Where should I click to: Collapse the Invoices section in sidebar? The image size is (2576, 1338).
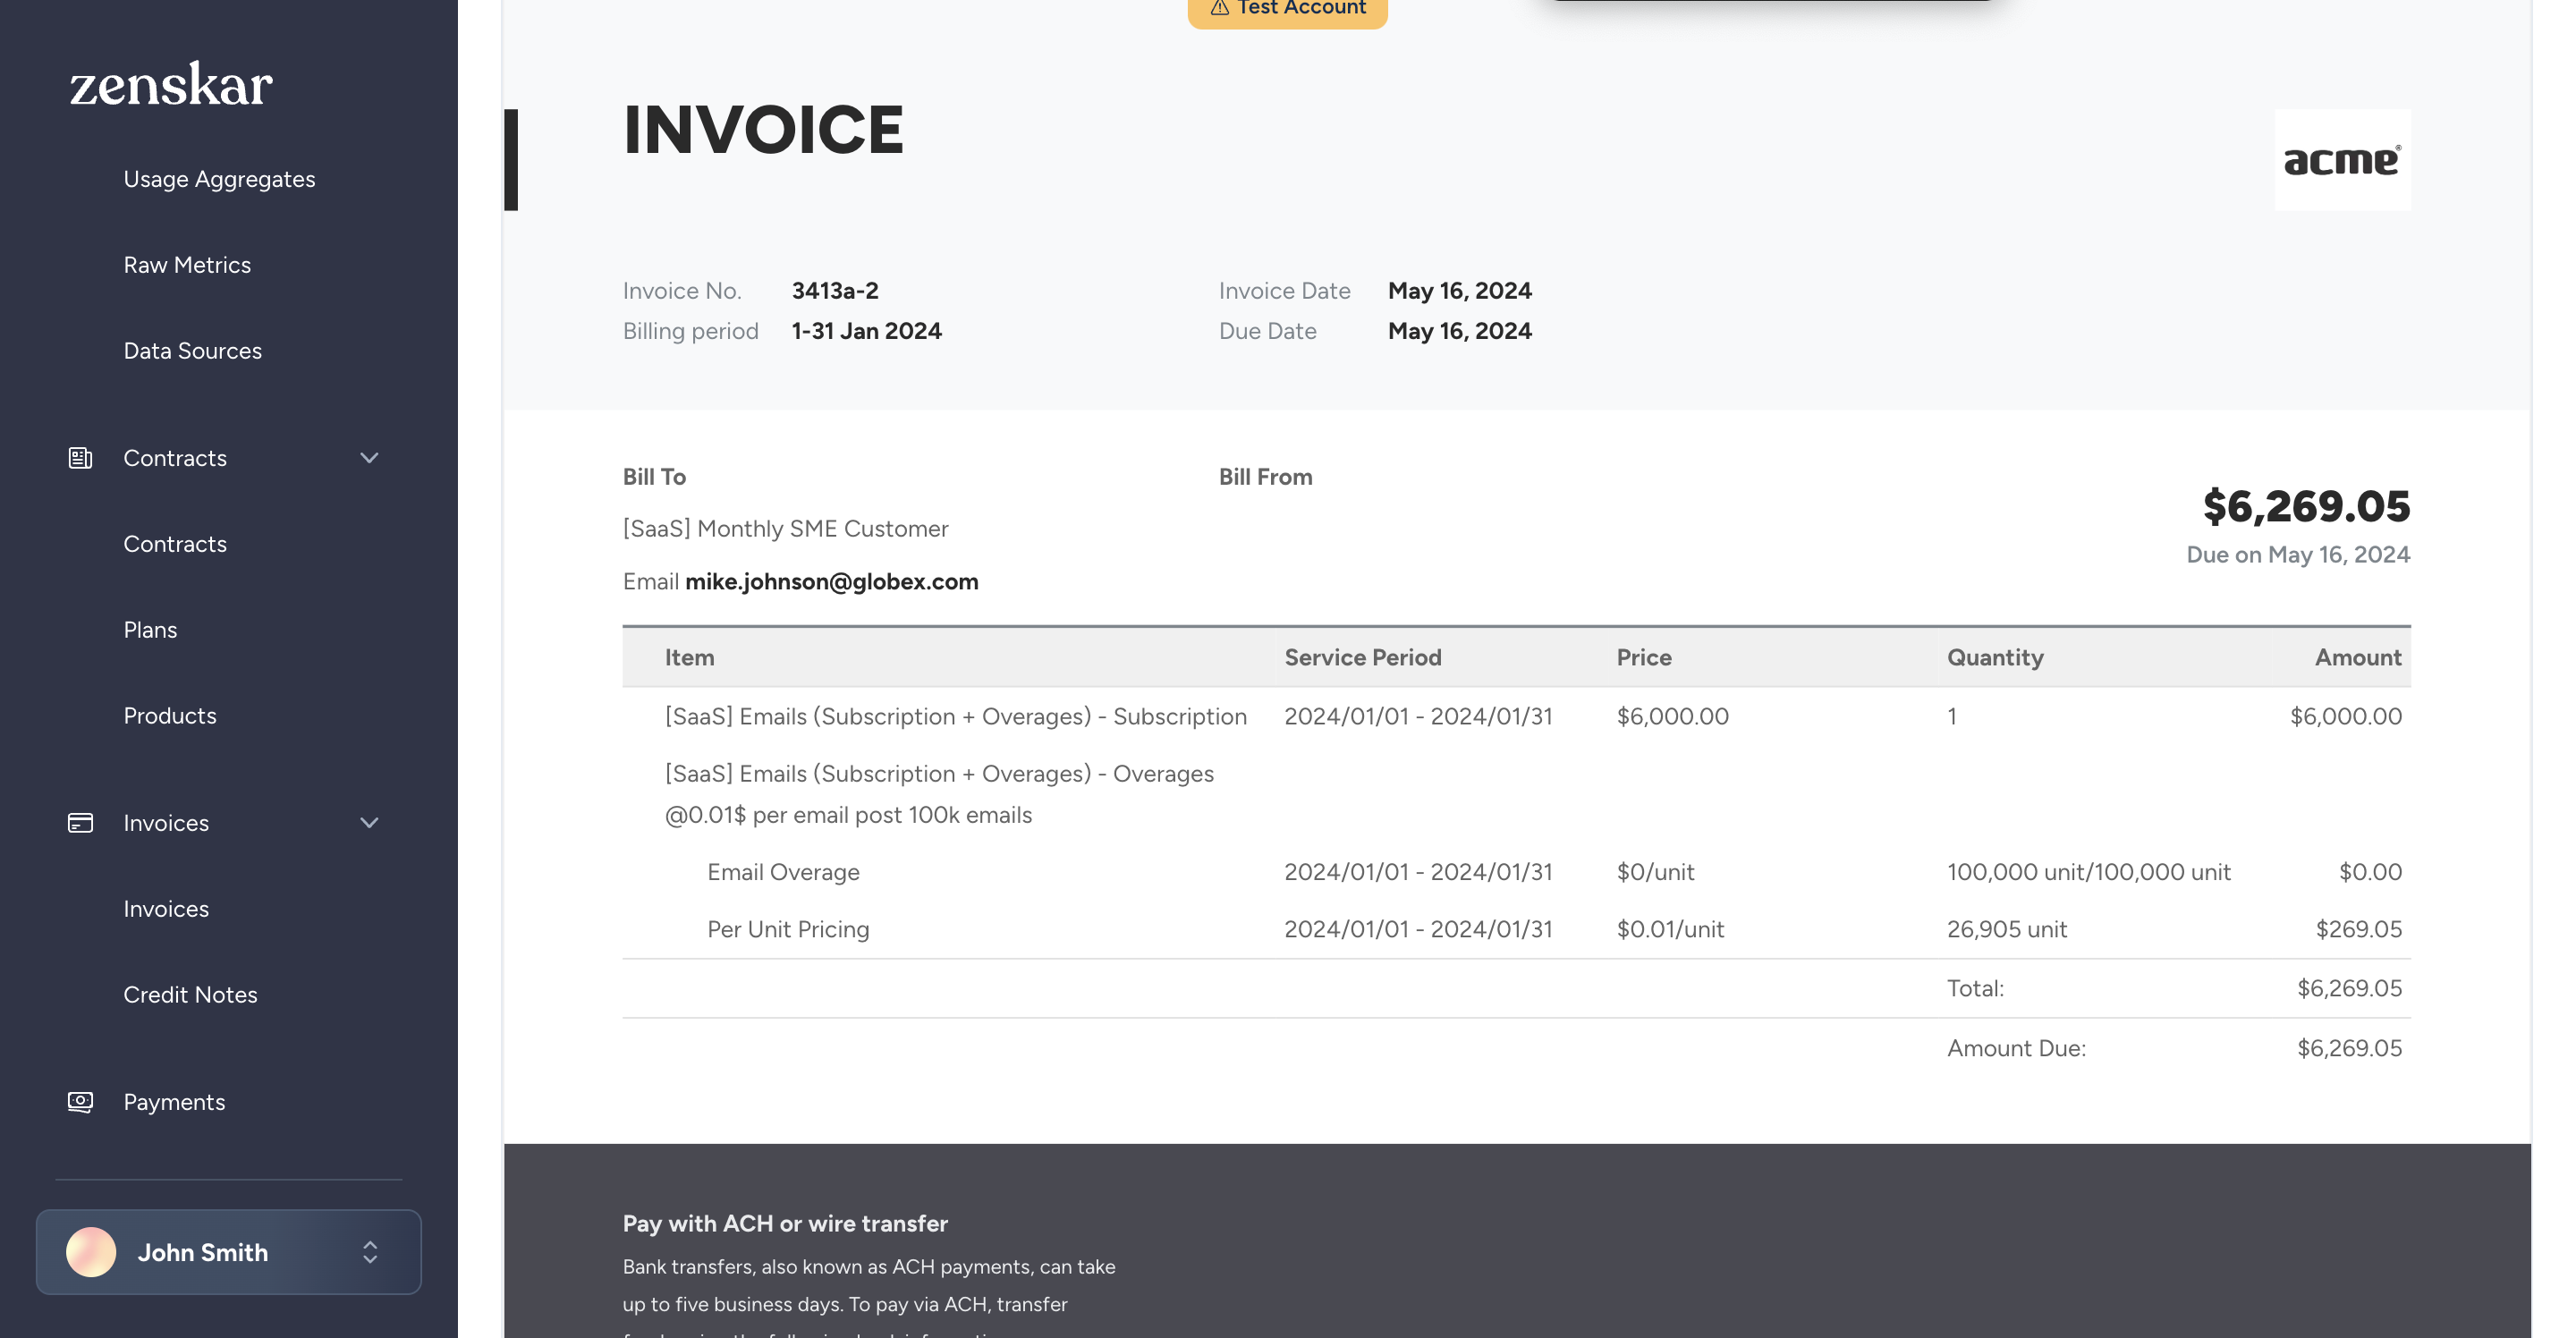coord(369,823)
